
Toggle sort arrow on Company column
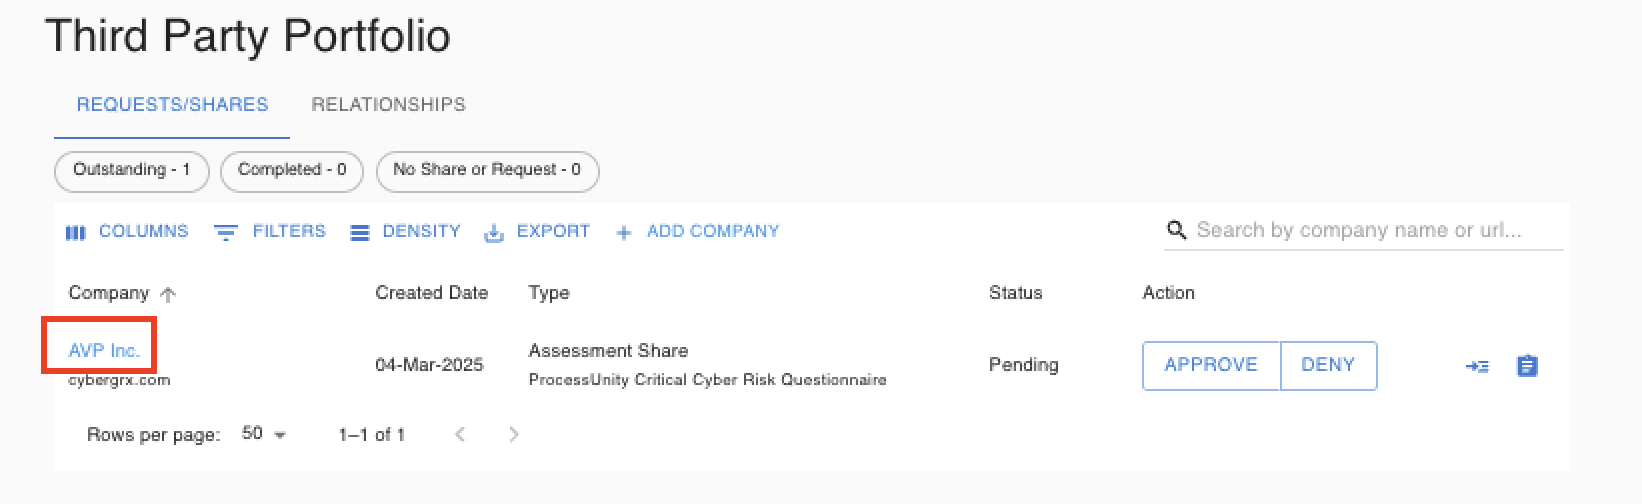(x=168, y=294)
